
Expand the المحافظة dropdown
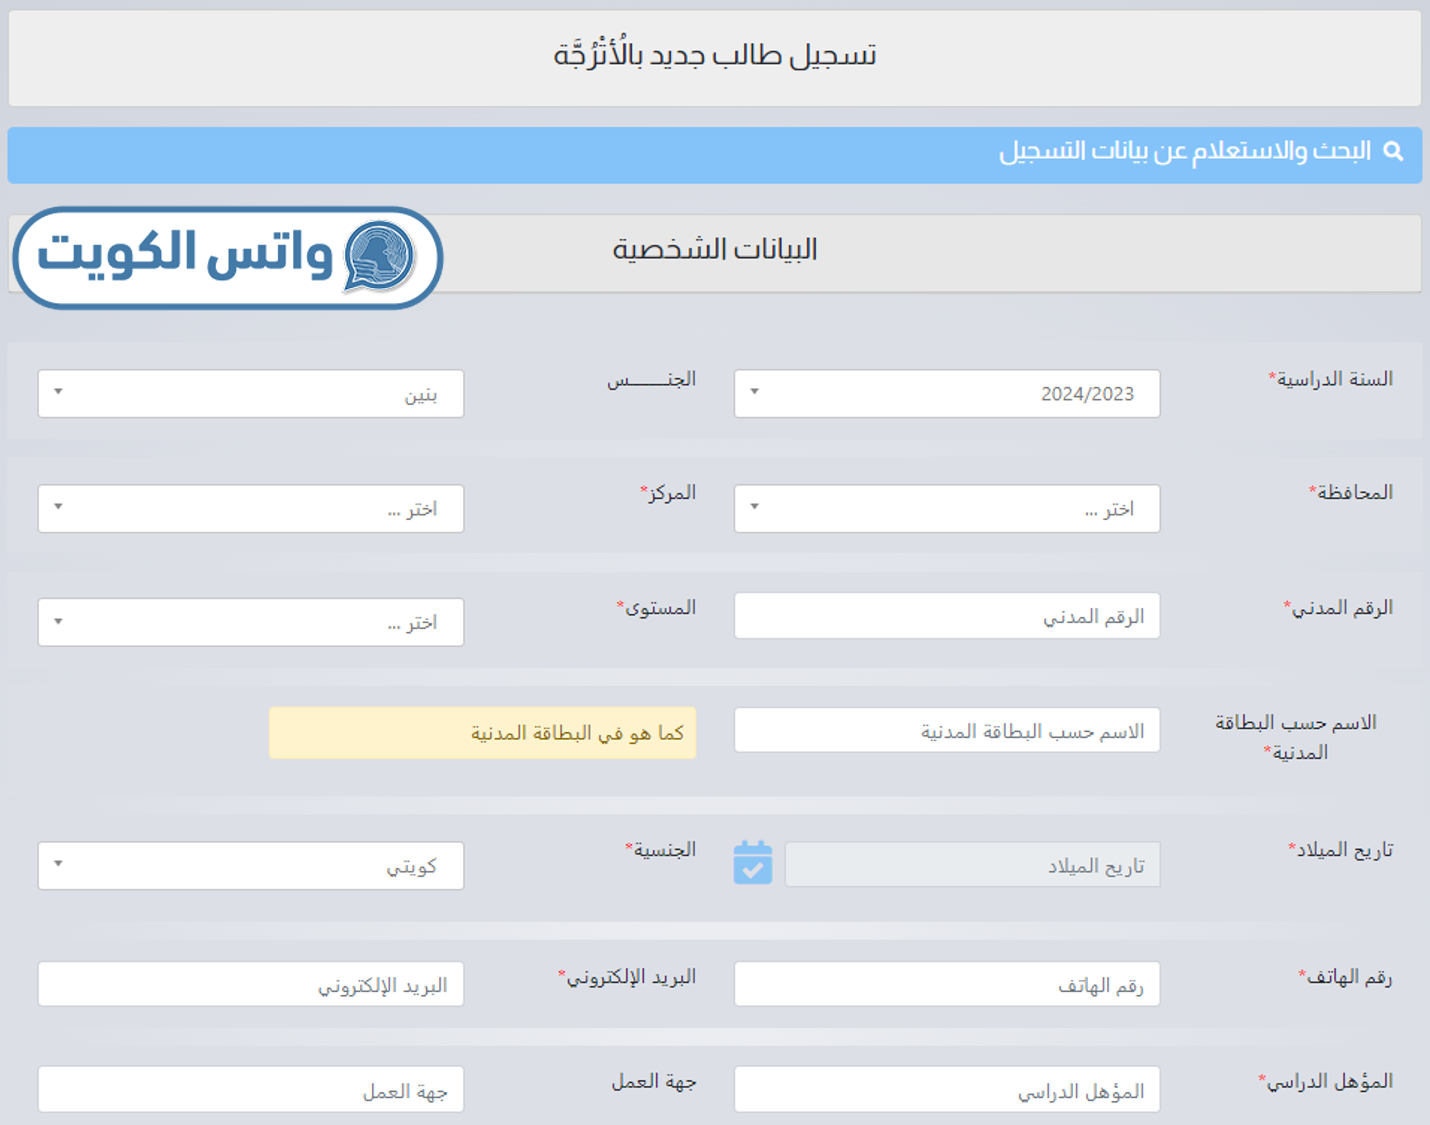coord(946,509)
